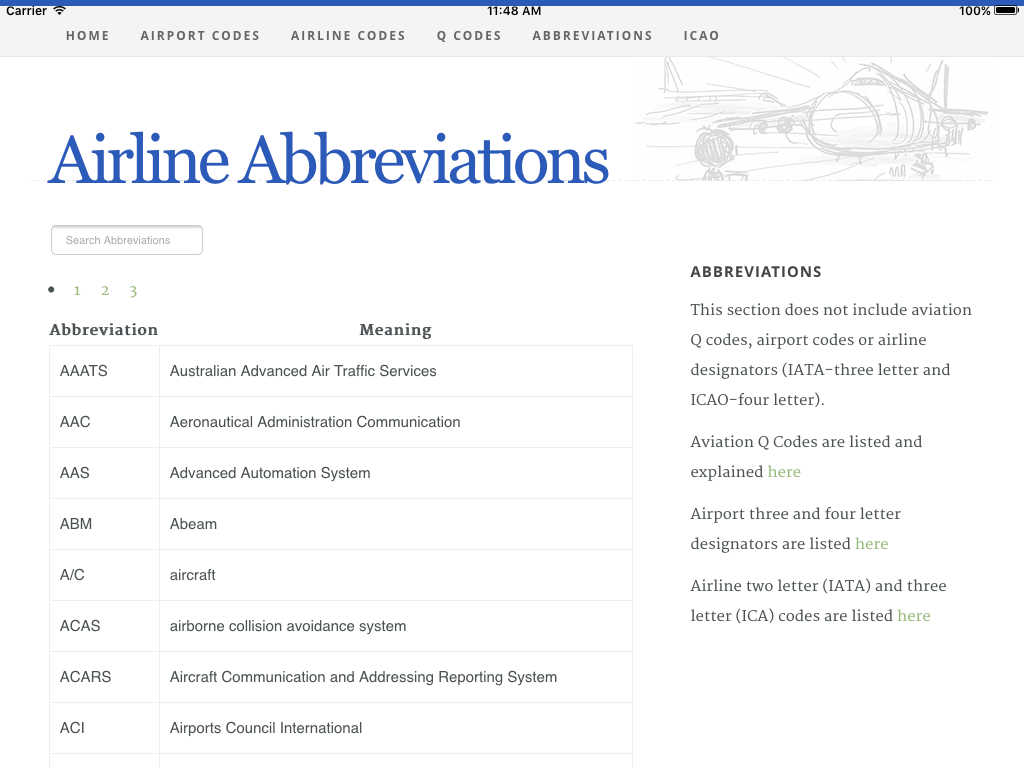This screenshot has height=768, width=1024.
Task: Click the ABBREVIATIONS sidebar heading
Action: (756, 272)
